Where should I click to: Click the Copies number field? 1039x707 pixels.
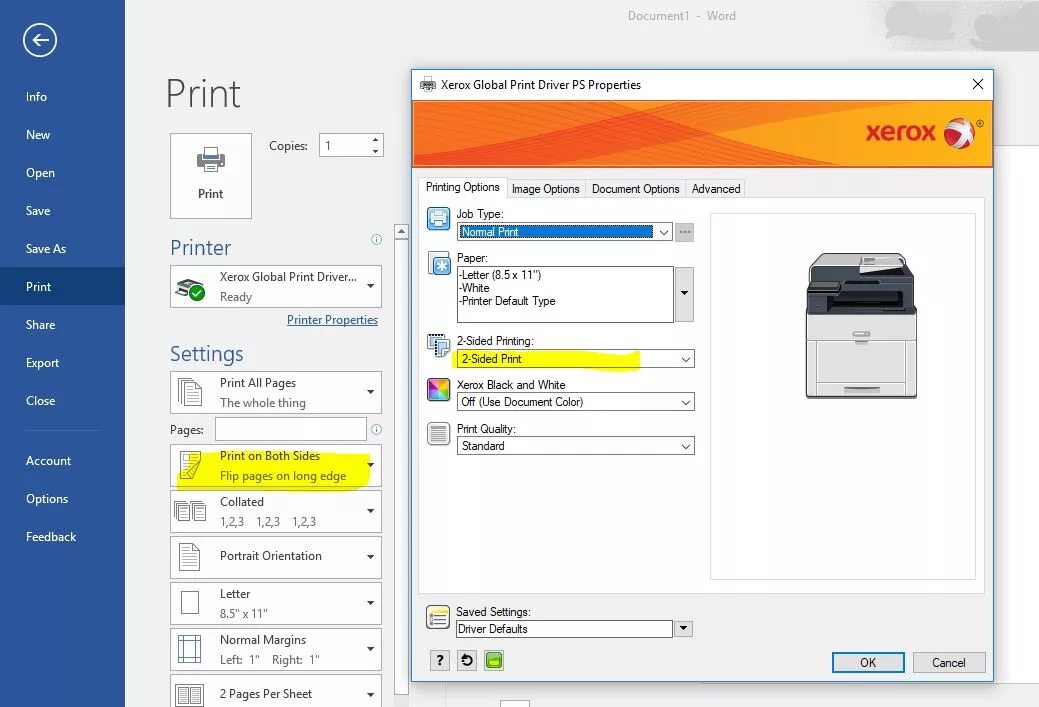(x=345, y=145)
